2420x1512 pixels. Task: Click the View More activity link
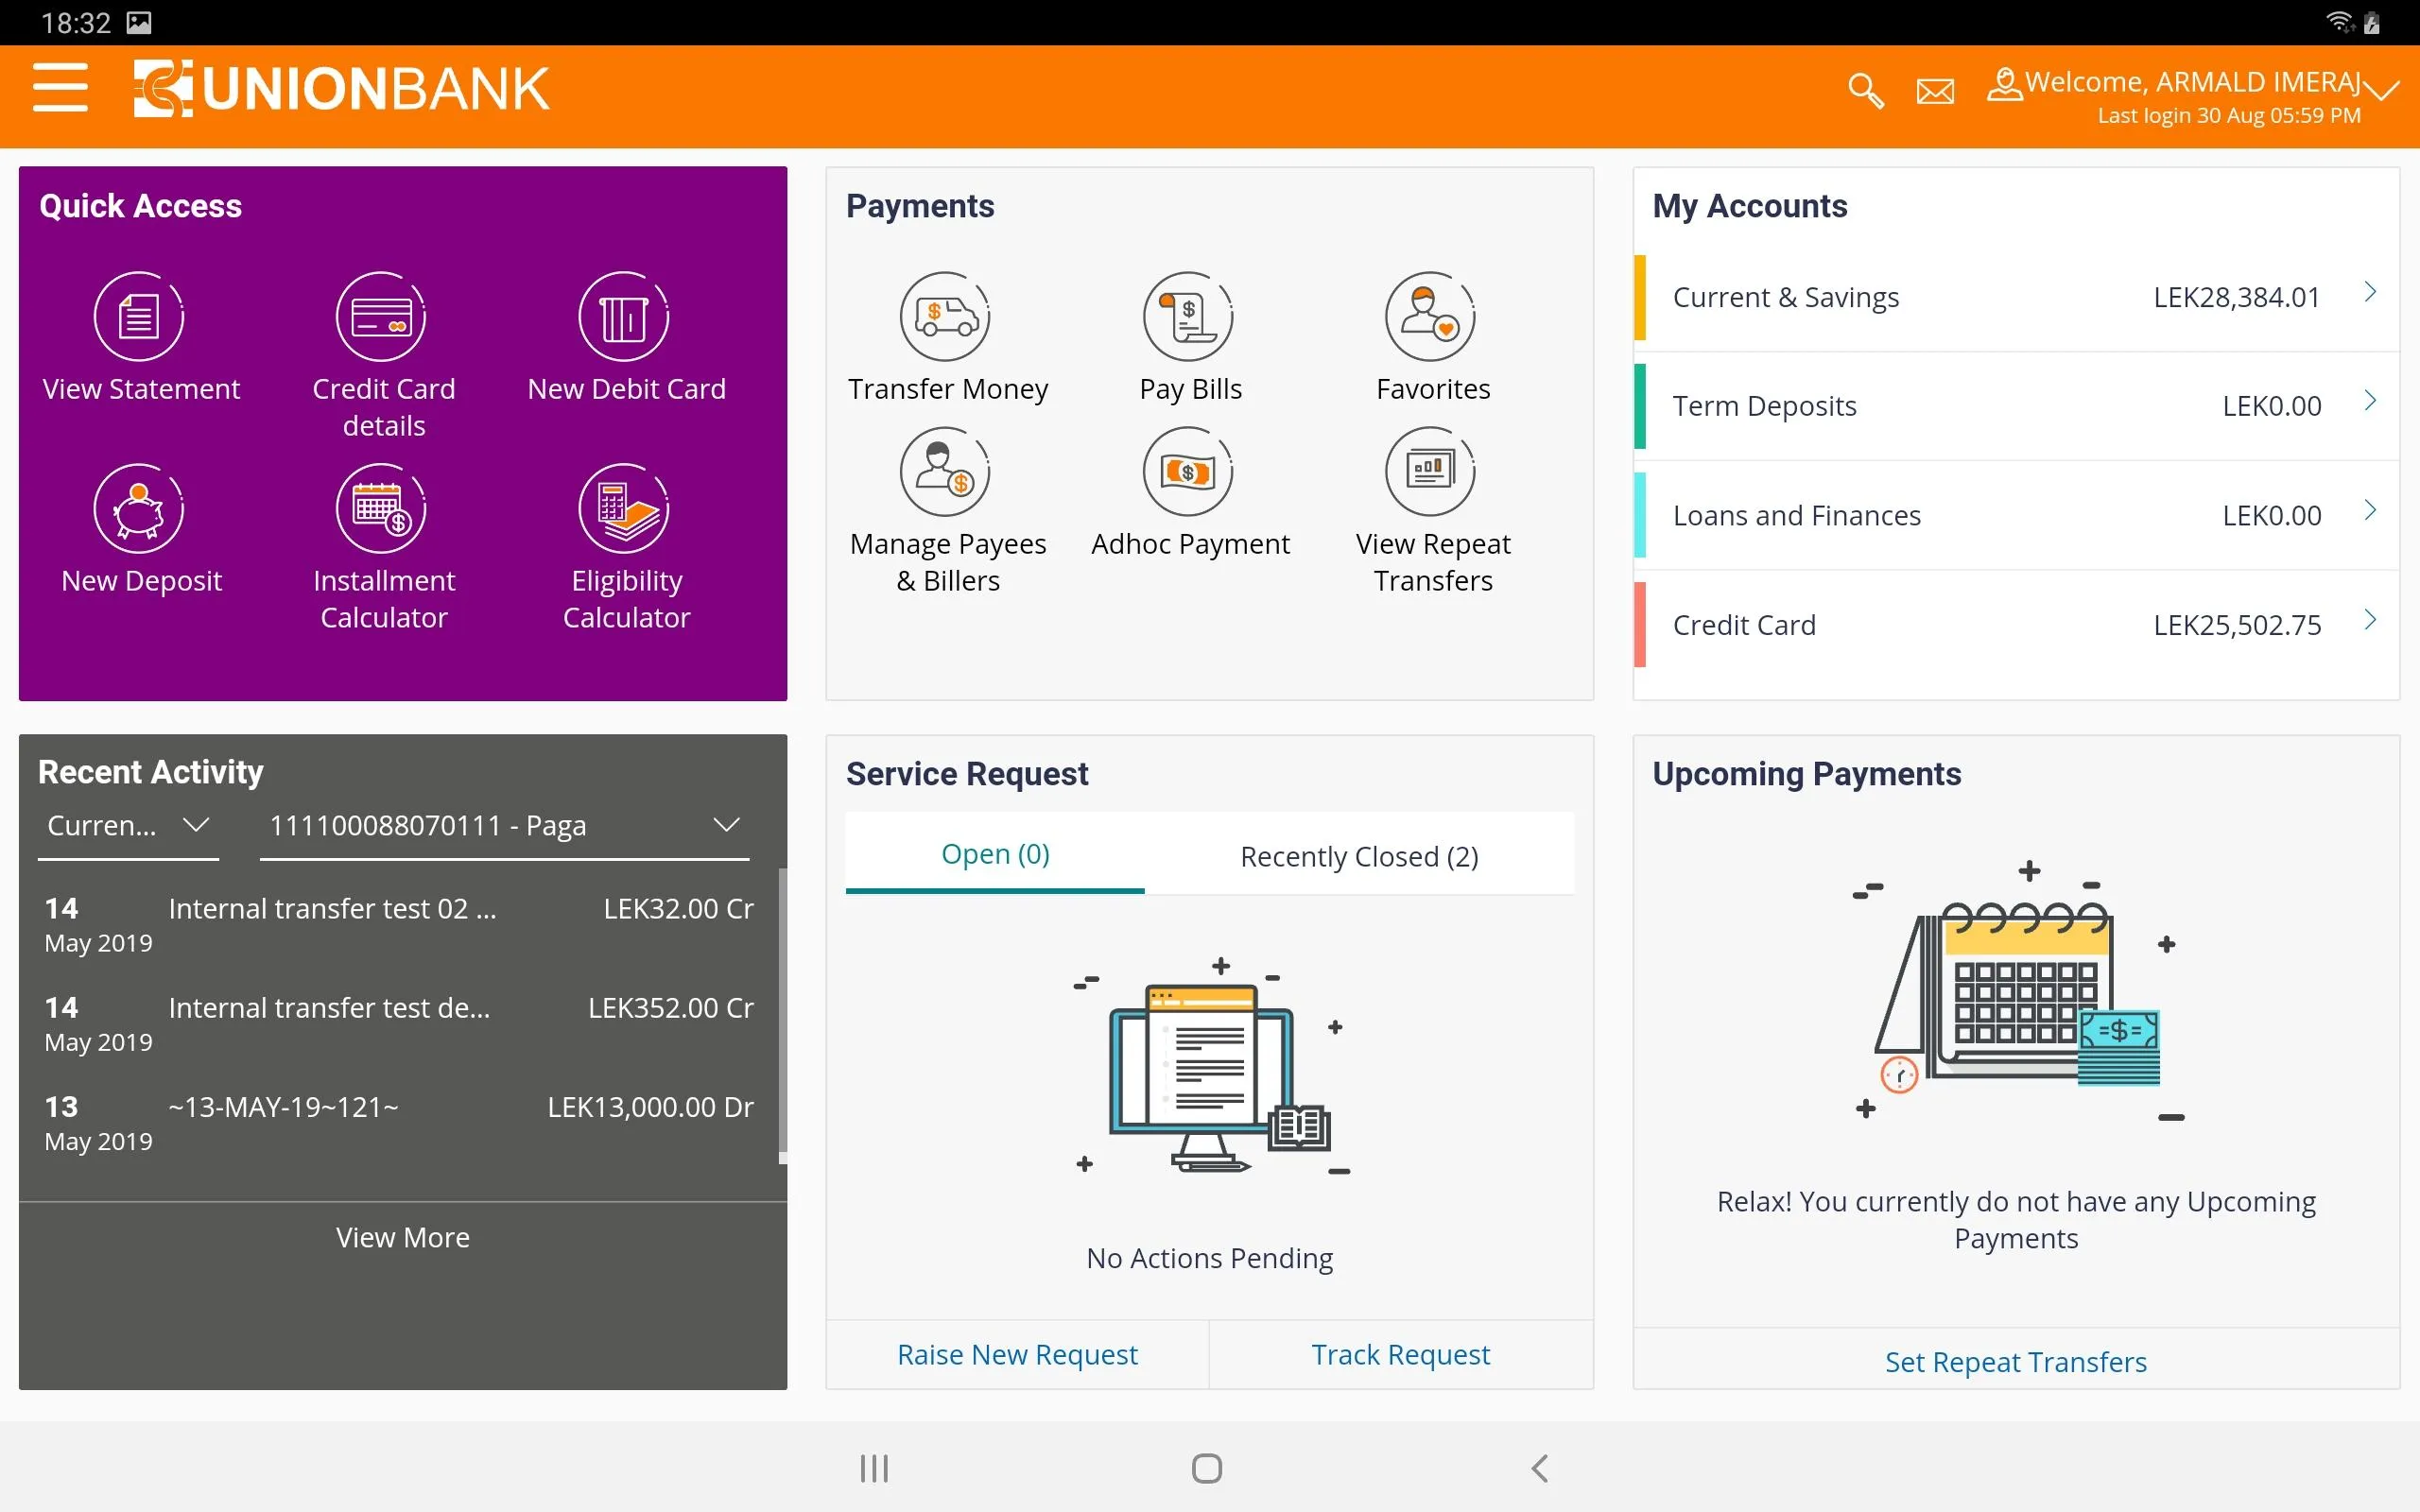(401, 1237)
